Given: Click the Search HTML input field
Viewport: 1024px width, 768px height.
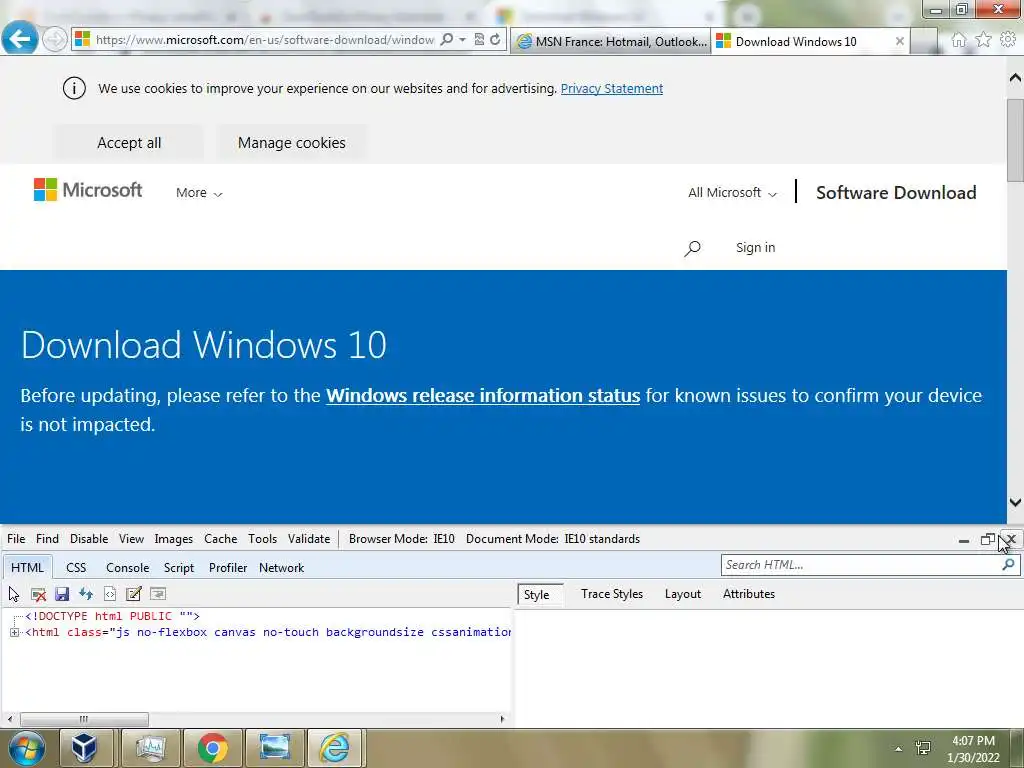Looking at the screenshot, I should pos(860,565).
